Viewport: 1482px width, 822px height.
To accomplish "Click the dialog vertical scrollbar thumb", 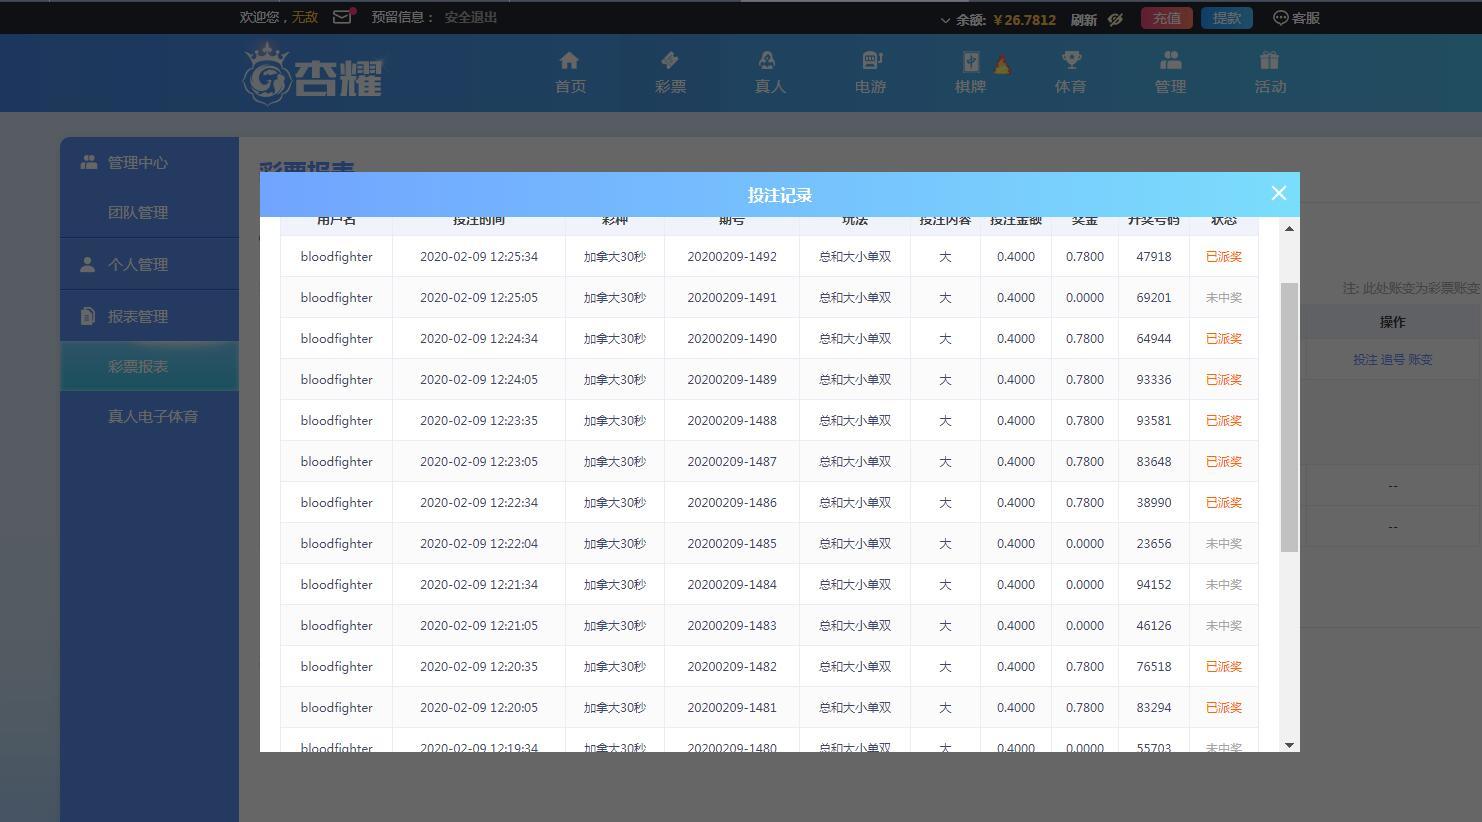I will pos(1289,416).
